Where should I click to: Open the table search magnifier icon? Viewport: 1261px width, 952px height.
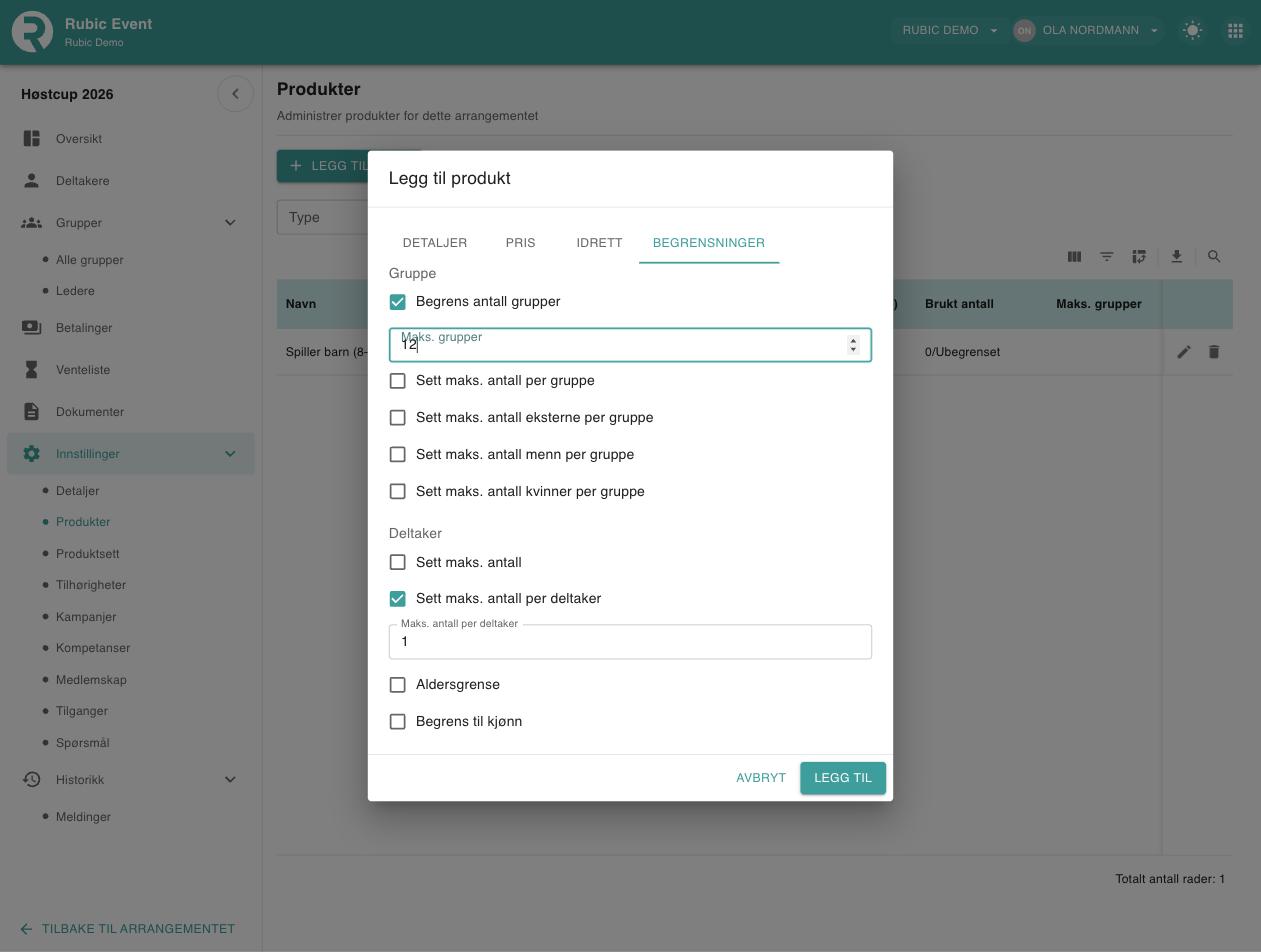pos(1214,257)
